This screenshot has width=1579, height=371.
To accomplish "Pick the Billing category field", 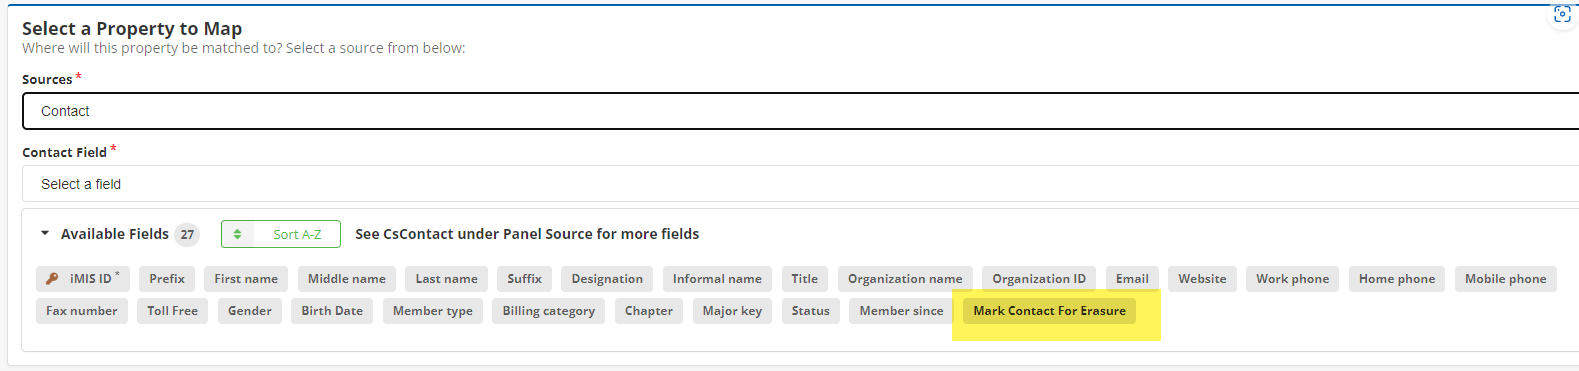I will click(x=548, y=311).
